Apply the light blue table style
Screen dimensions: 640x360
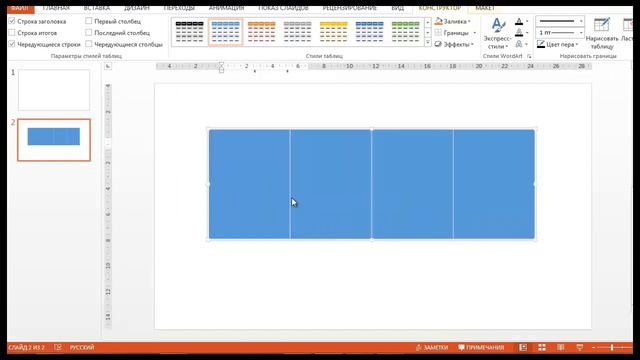pyautogui.click(x=225, y=32)
